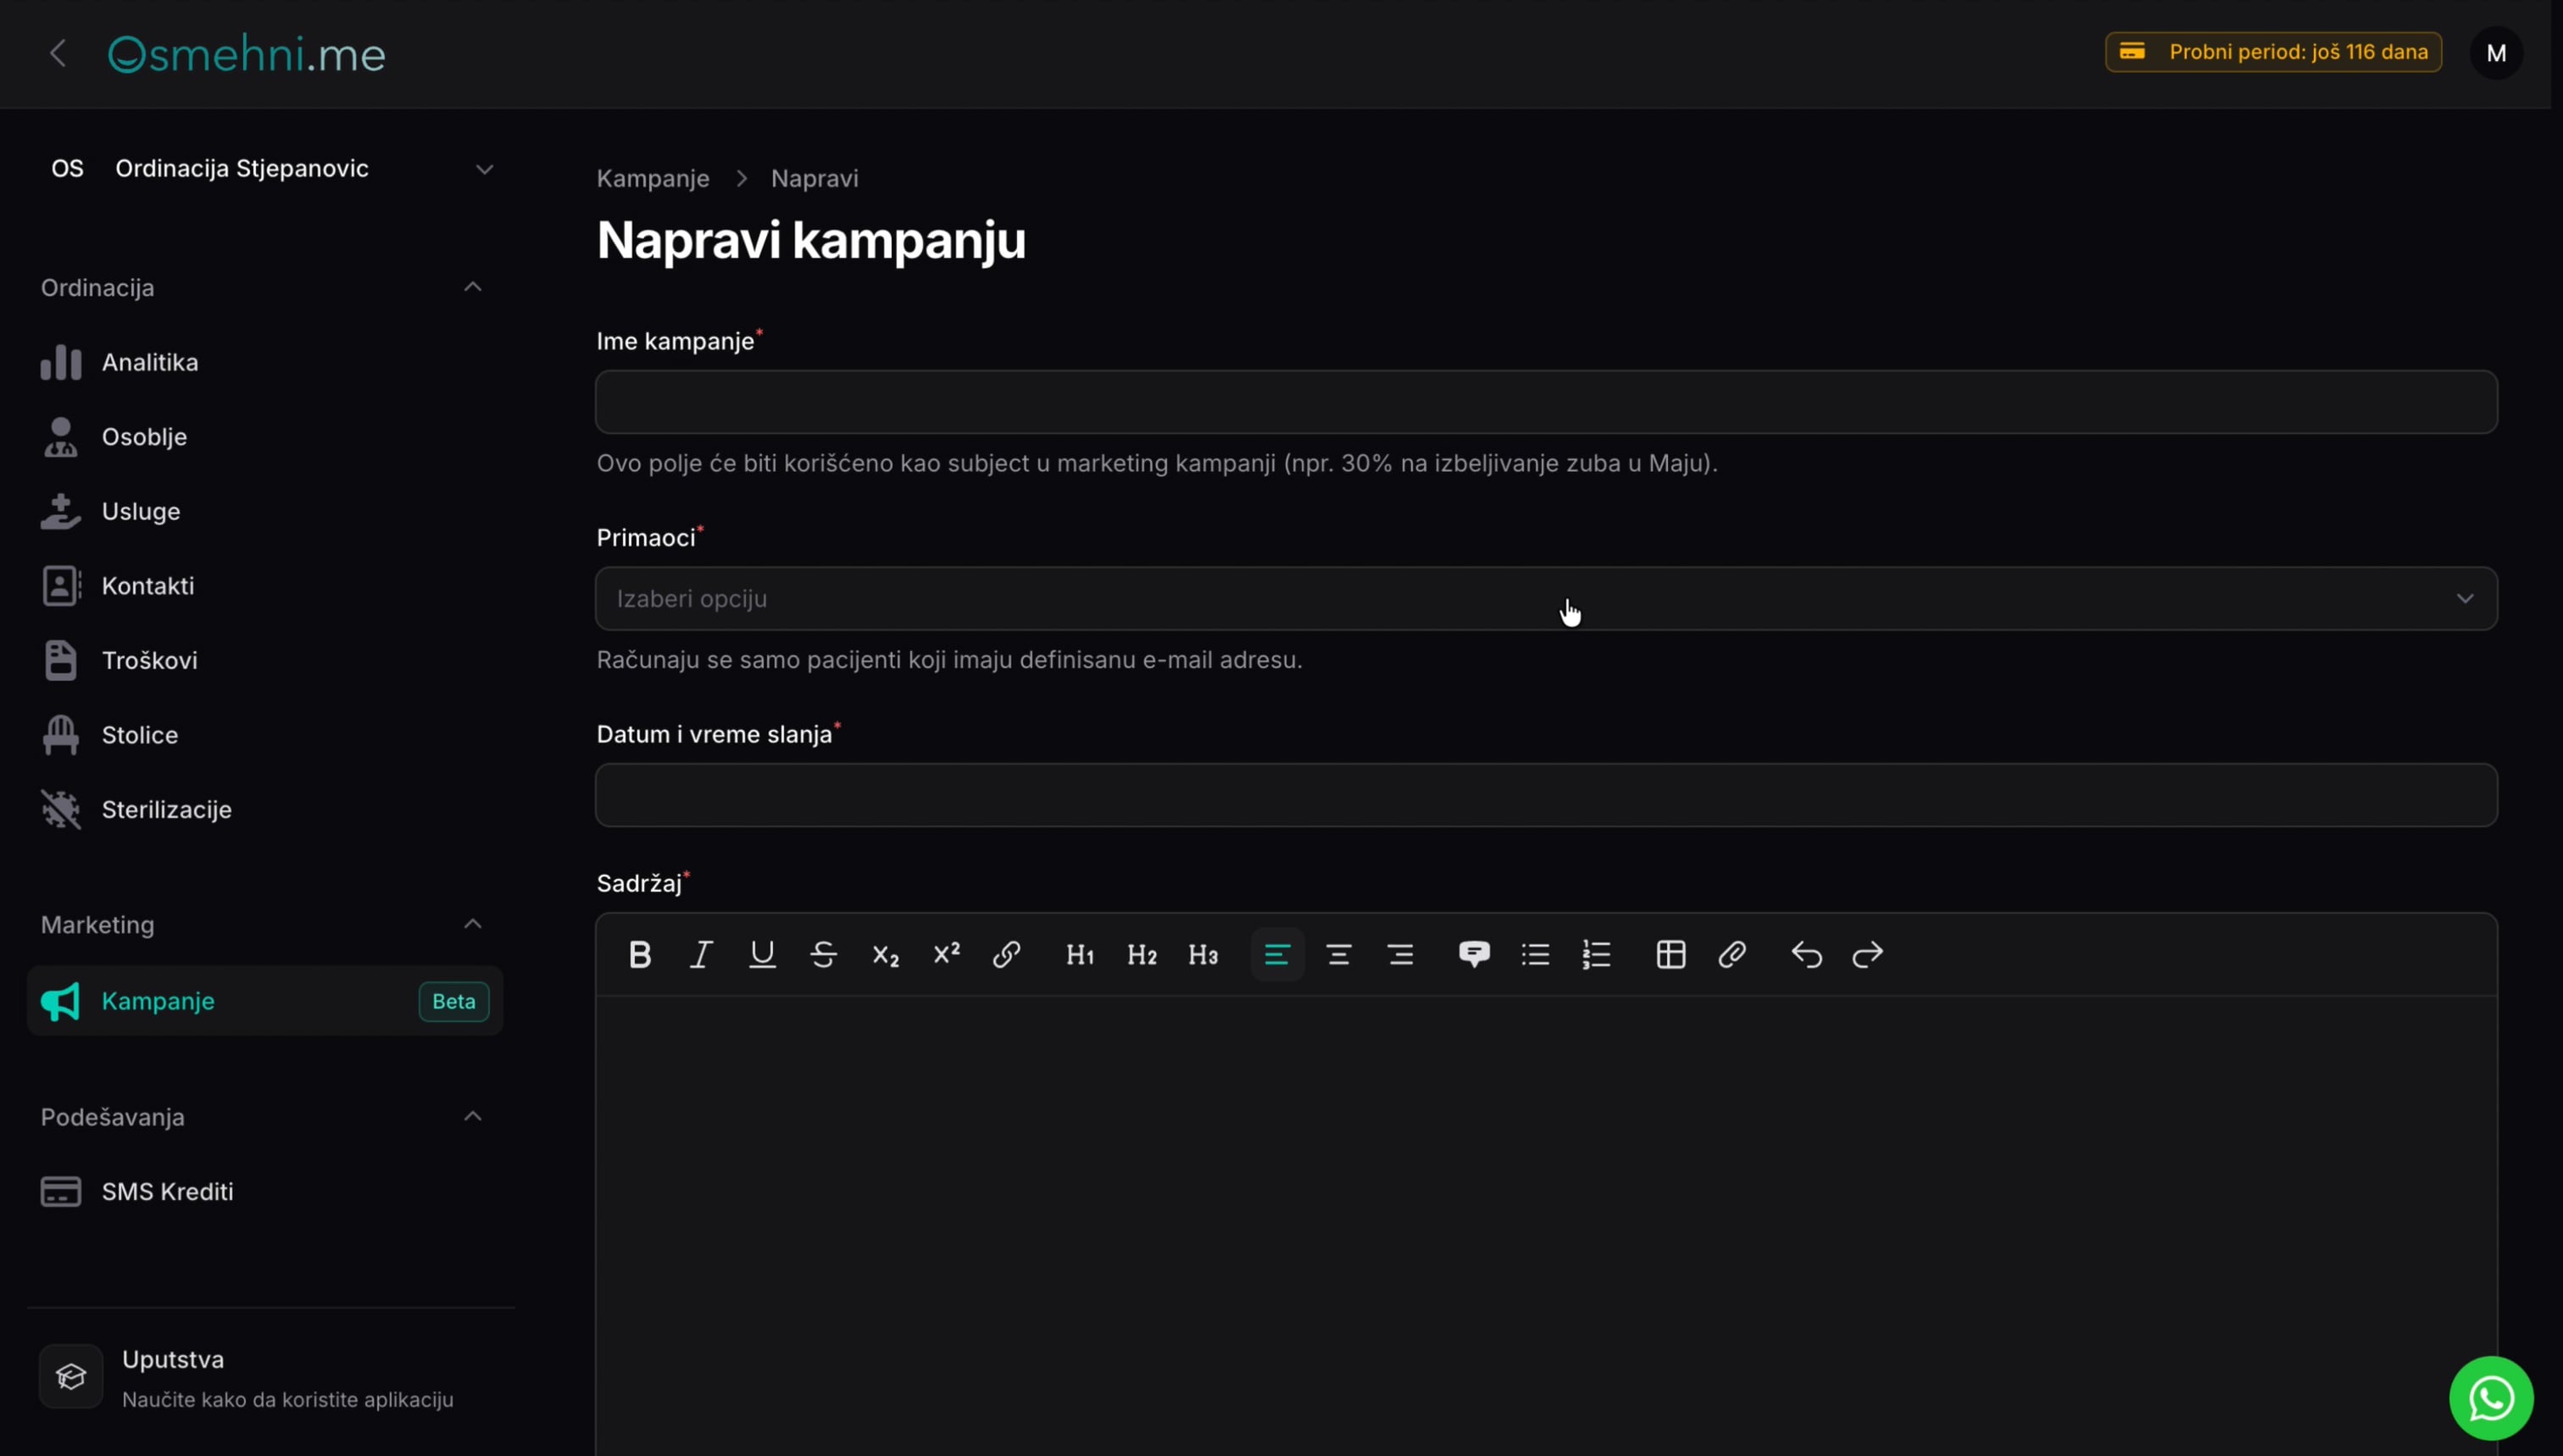This screenshot has height=1456, width=2563.
Task: Open Sterilizacije in sidebar
Action: click(264, 809)
